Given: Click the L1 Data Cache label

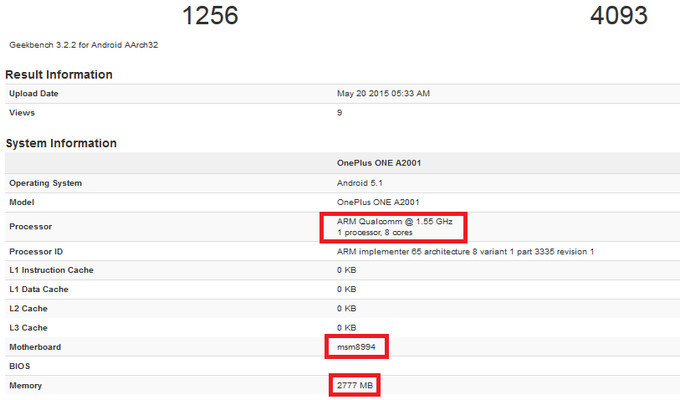Looking at the screenshot, I should tap(39, 289).
